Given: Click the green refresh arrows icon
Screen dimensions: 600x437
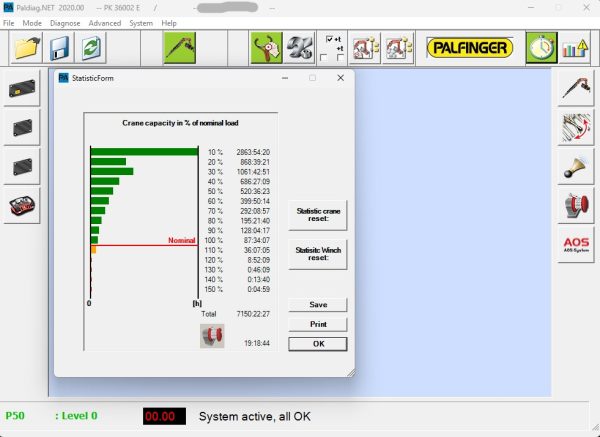Looking at the screenshot, I should tap(91, 47).
